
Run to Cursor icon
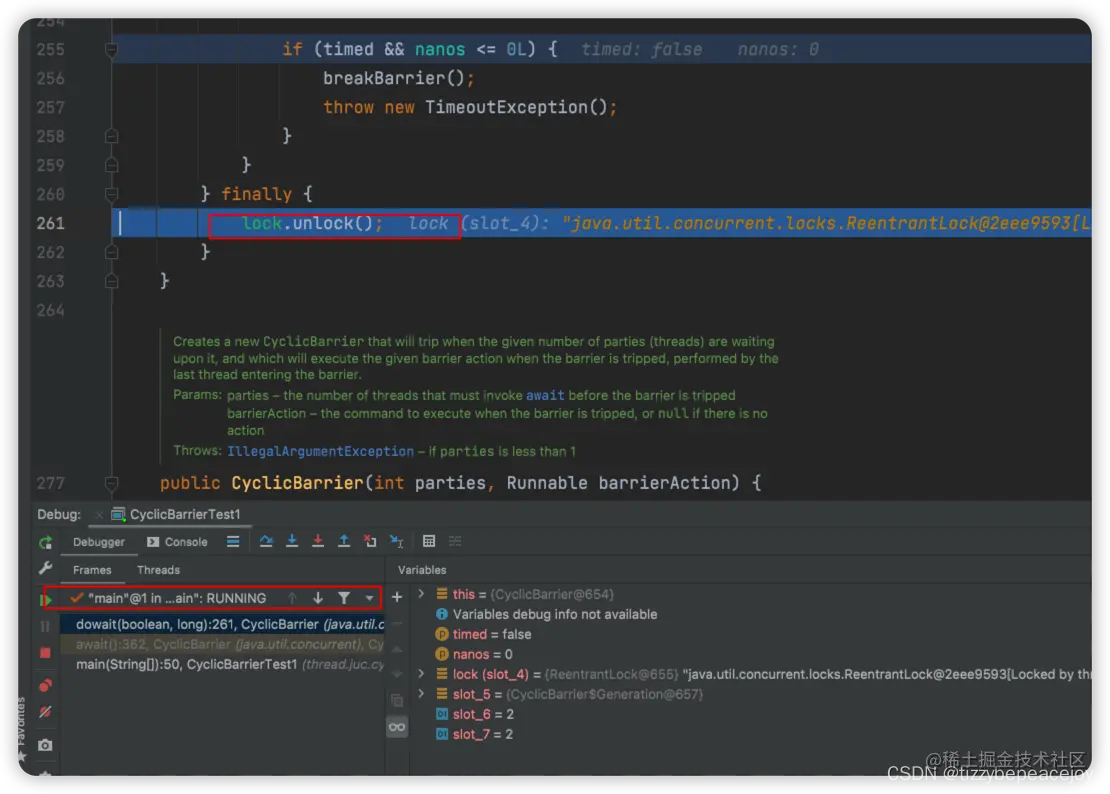(x=396, y=541)
